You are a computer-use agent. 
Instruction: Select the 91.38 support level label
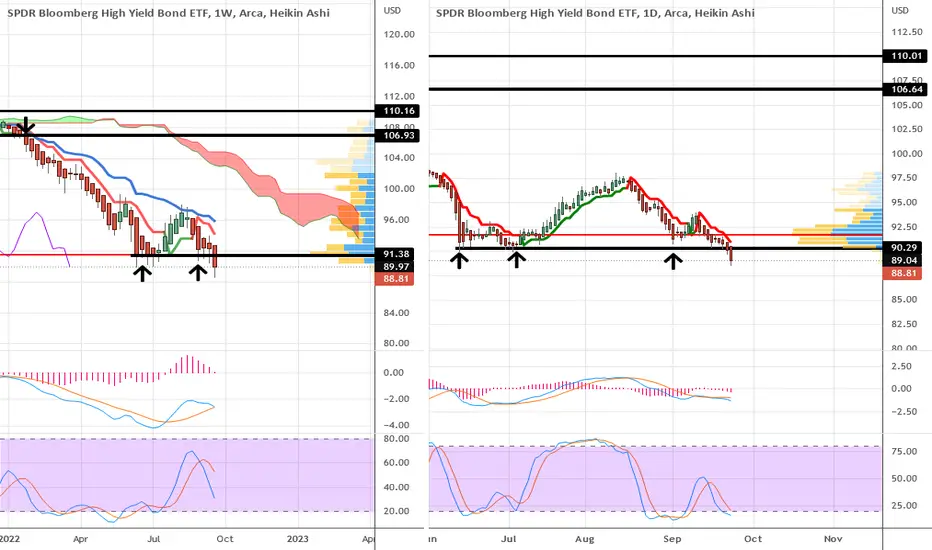pos(395,254)
